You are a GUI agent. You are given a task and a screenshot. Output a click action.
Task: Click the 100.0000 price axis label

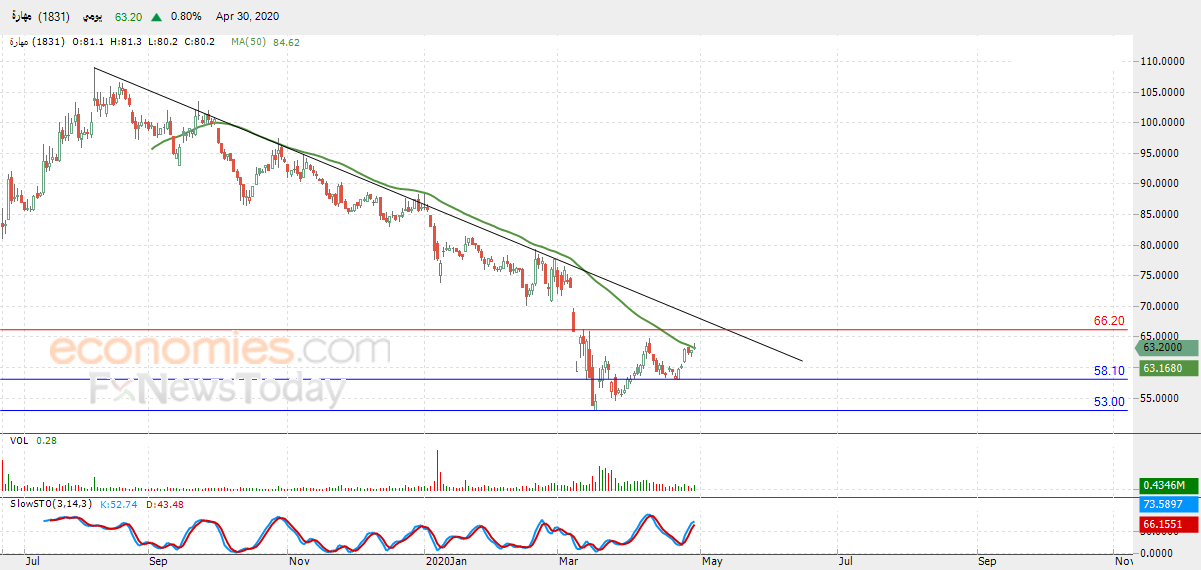(x=1165, y=123)
